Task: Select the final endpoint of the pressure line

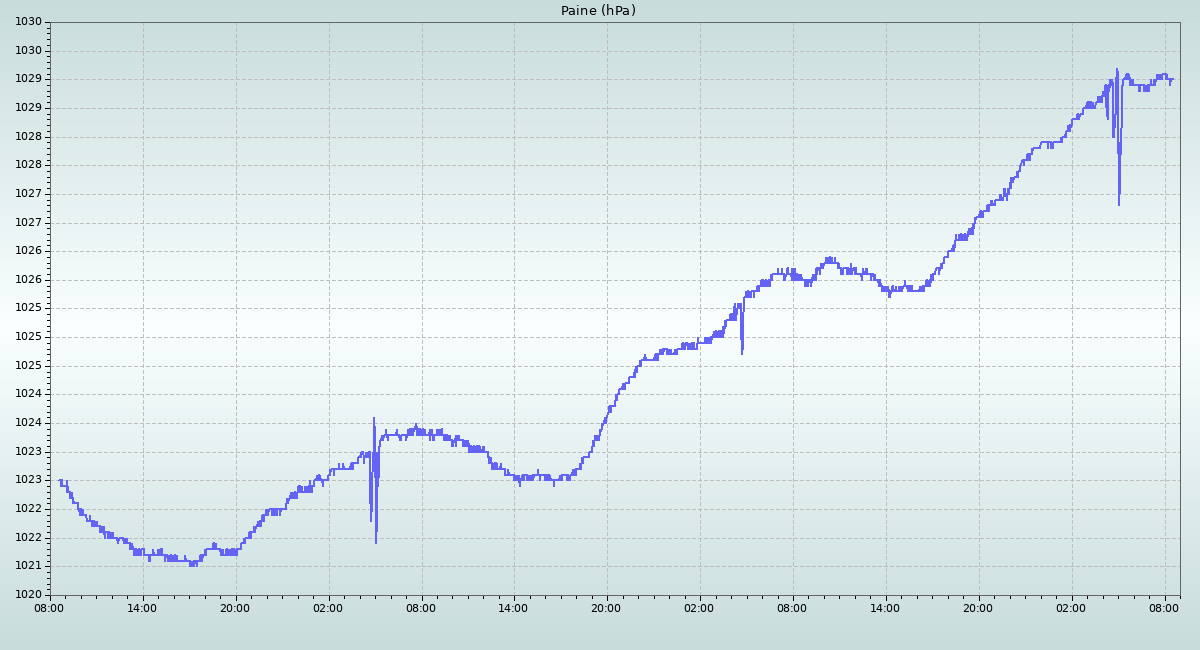Action: click(x=1172, y=80)
